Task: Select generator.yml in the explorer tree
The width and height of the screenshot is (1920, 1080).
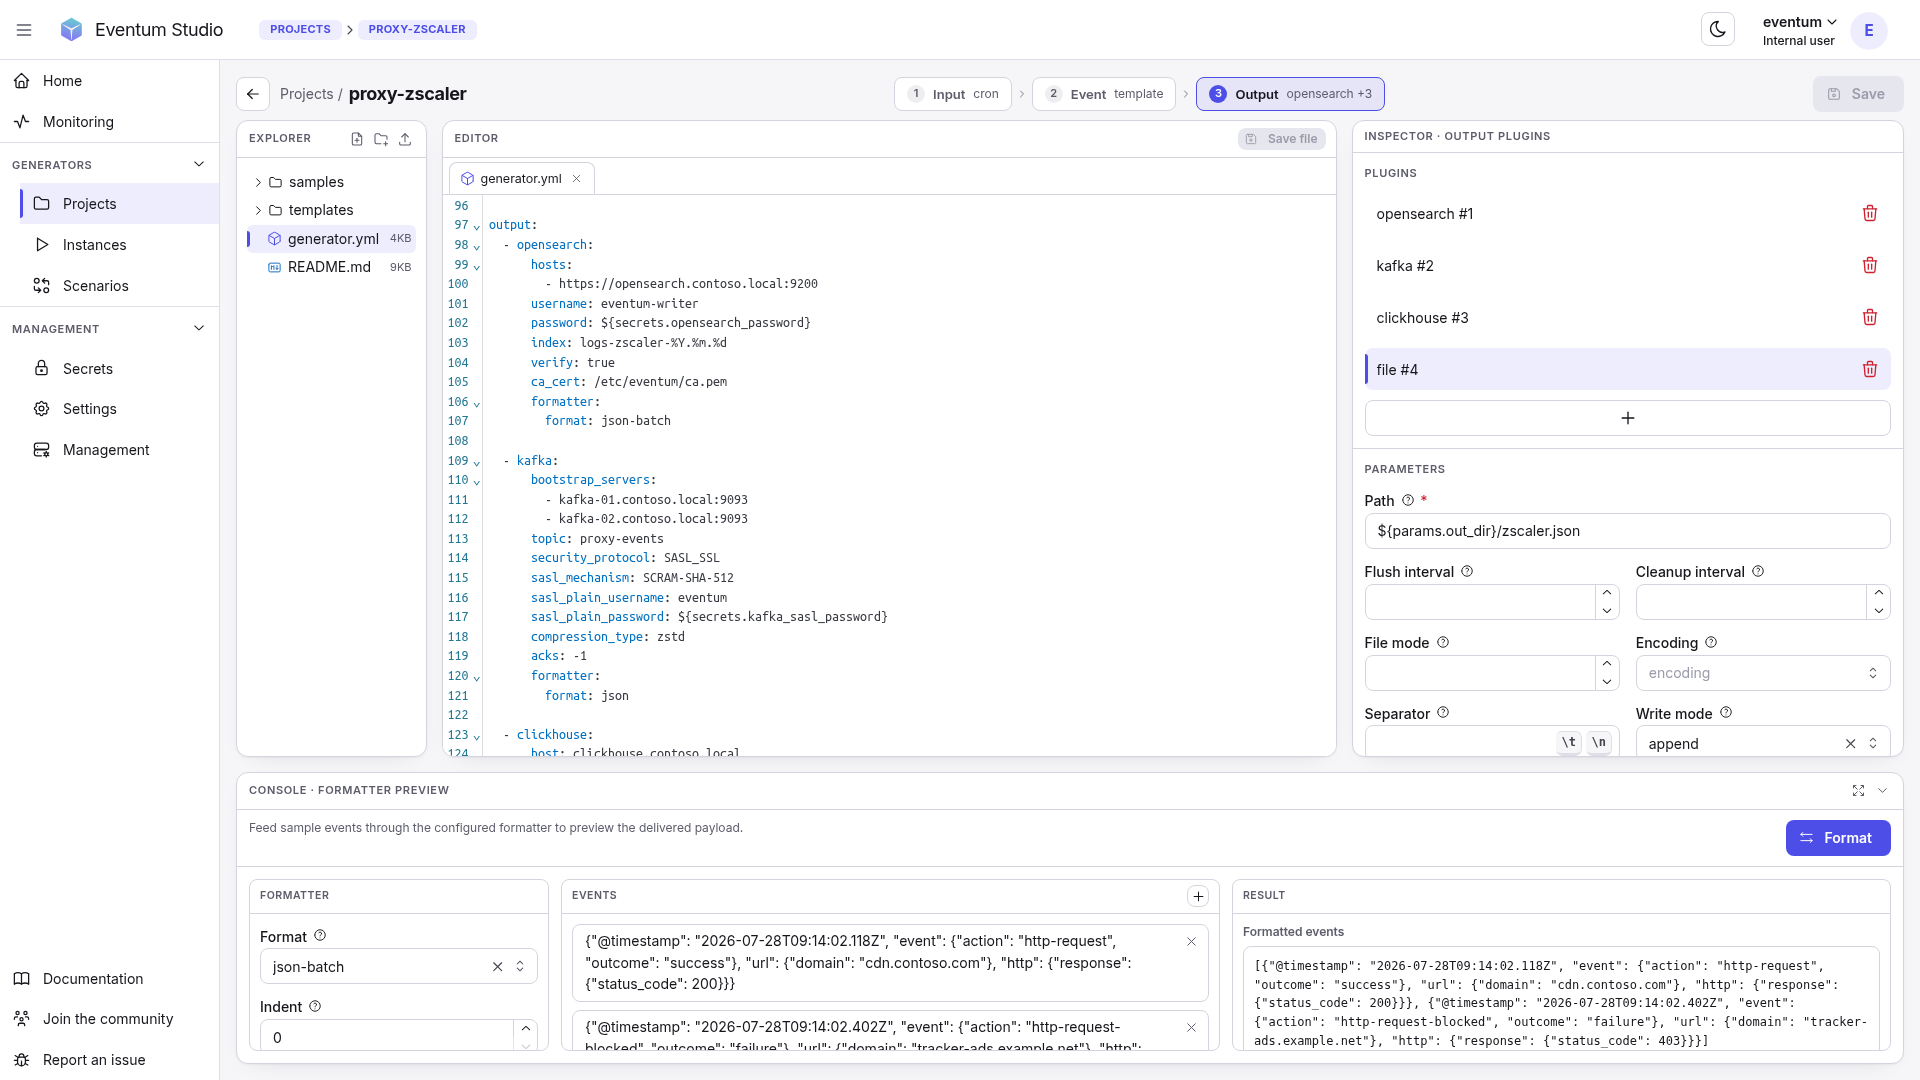Action: coord(331,239)
